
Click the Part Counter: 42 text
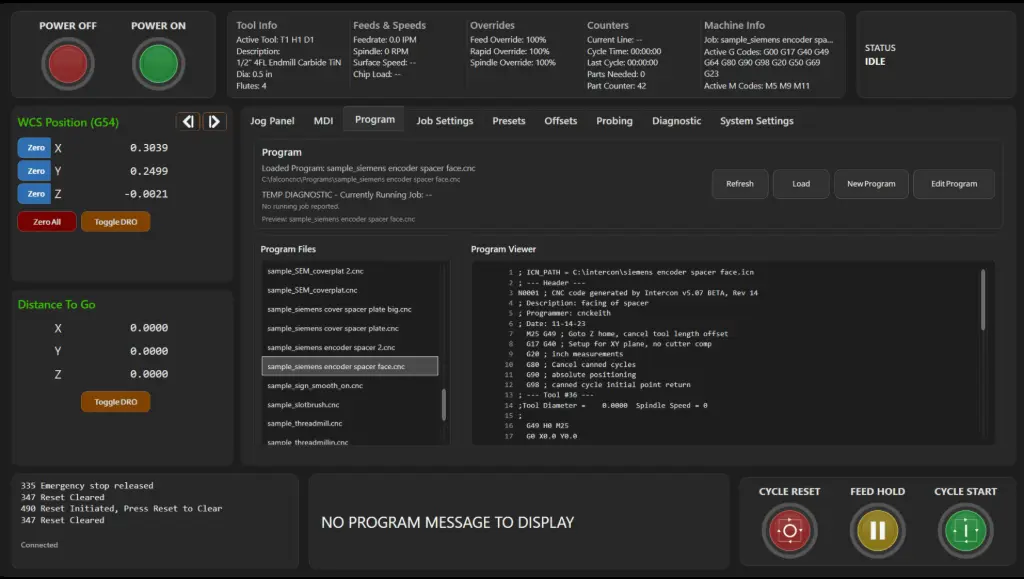[616, 86]
